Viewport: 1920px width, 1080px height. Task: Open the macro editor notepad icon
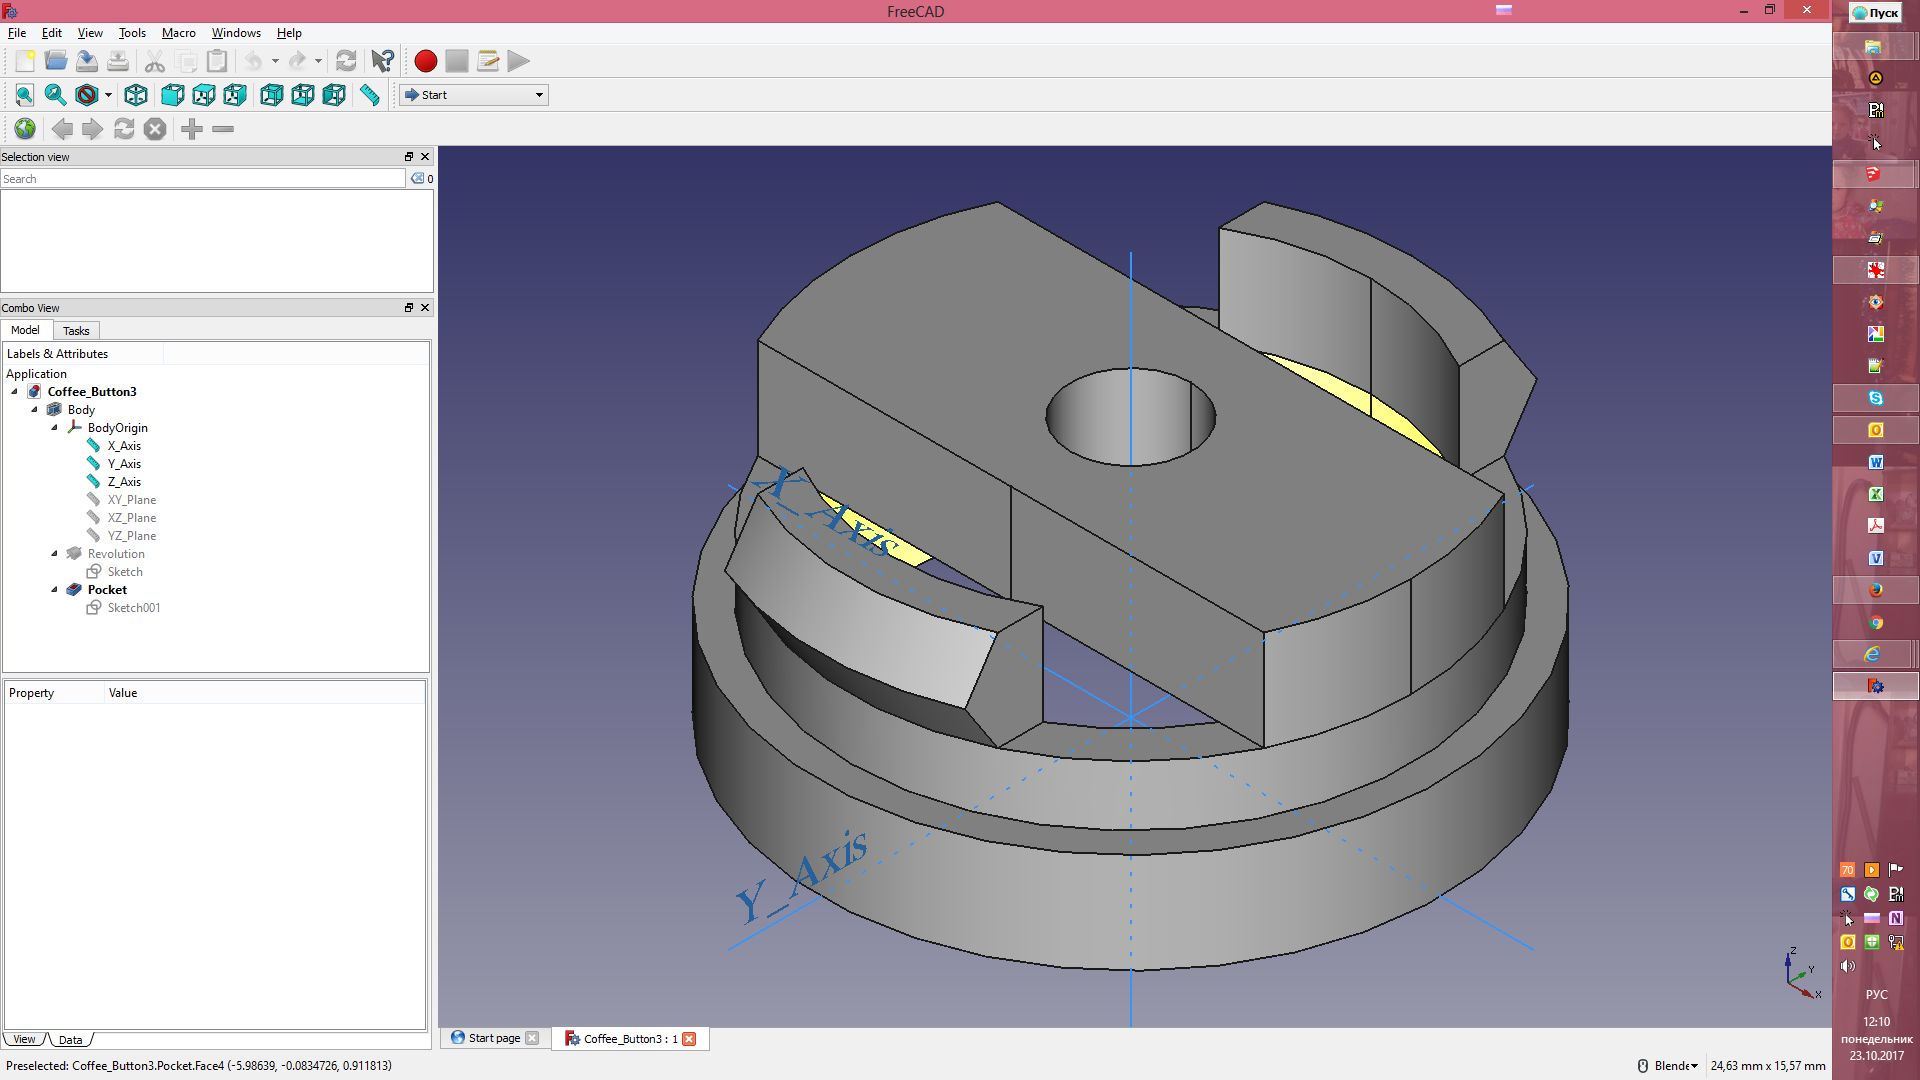pos(488,61)
